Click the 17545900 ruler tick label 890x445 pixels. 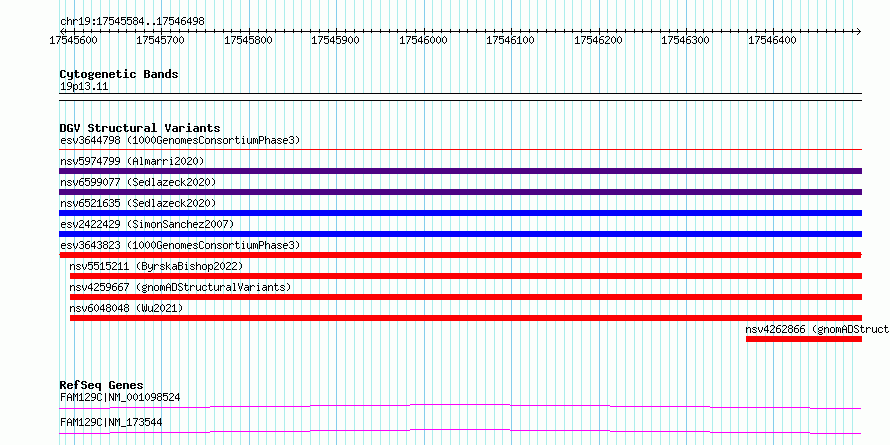pyautogui.click(x=335, y=40)
